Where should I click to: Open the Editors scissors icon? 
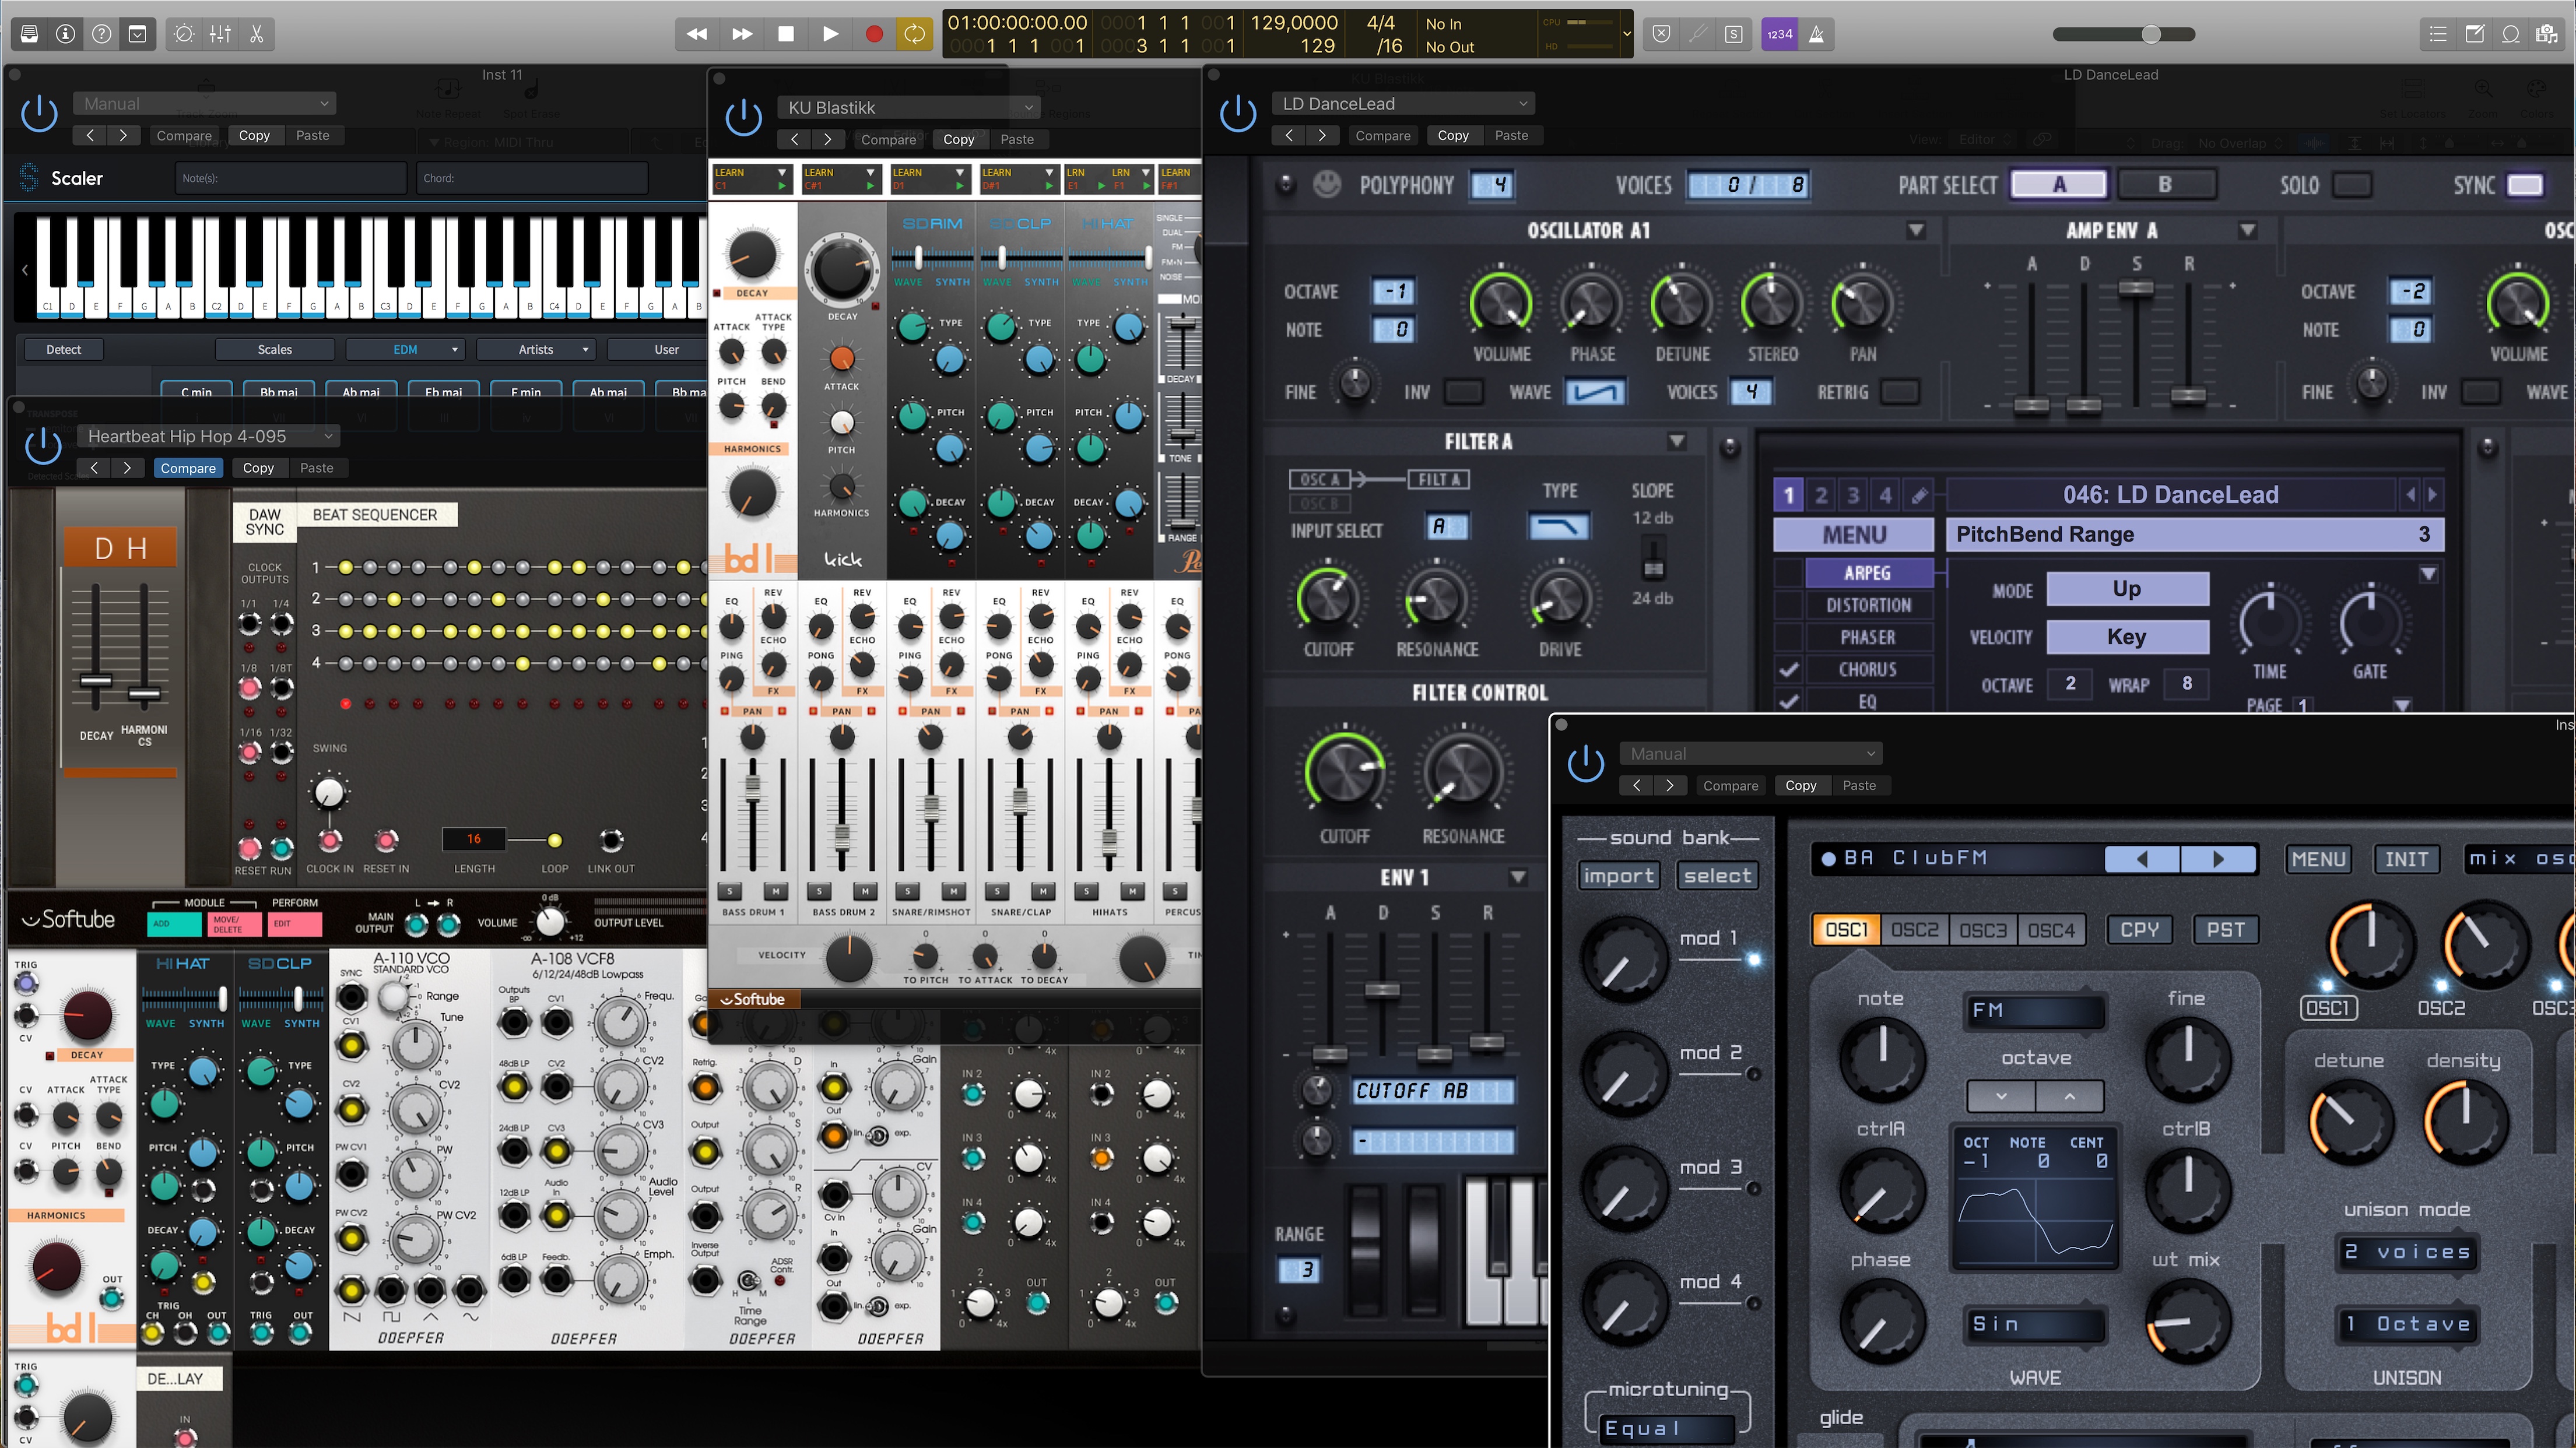point(256,34)
